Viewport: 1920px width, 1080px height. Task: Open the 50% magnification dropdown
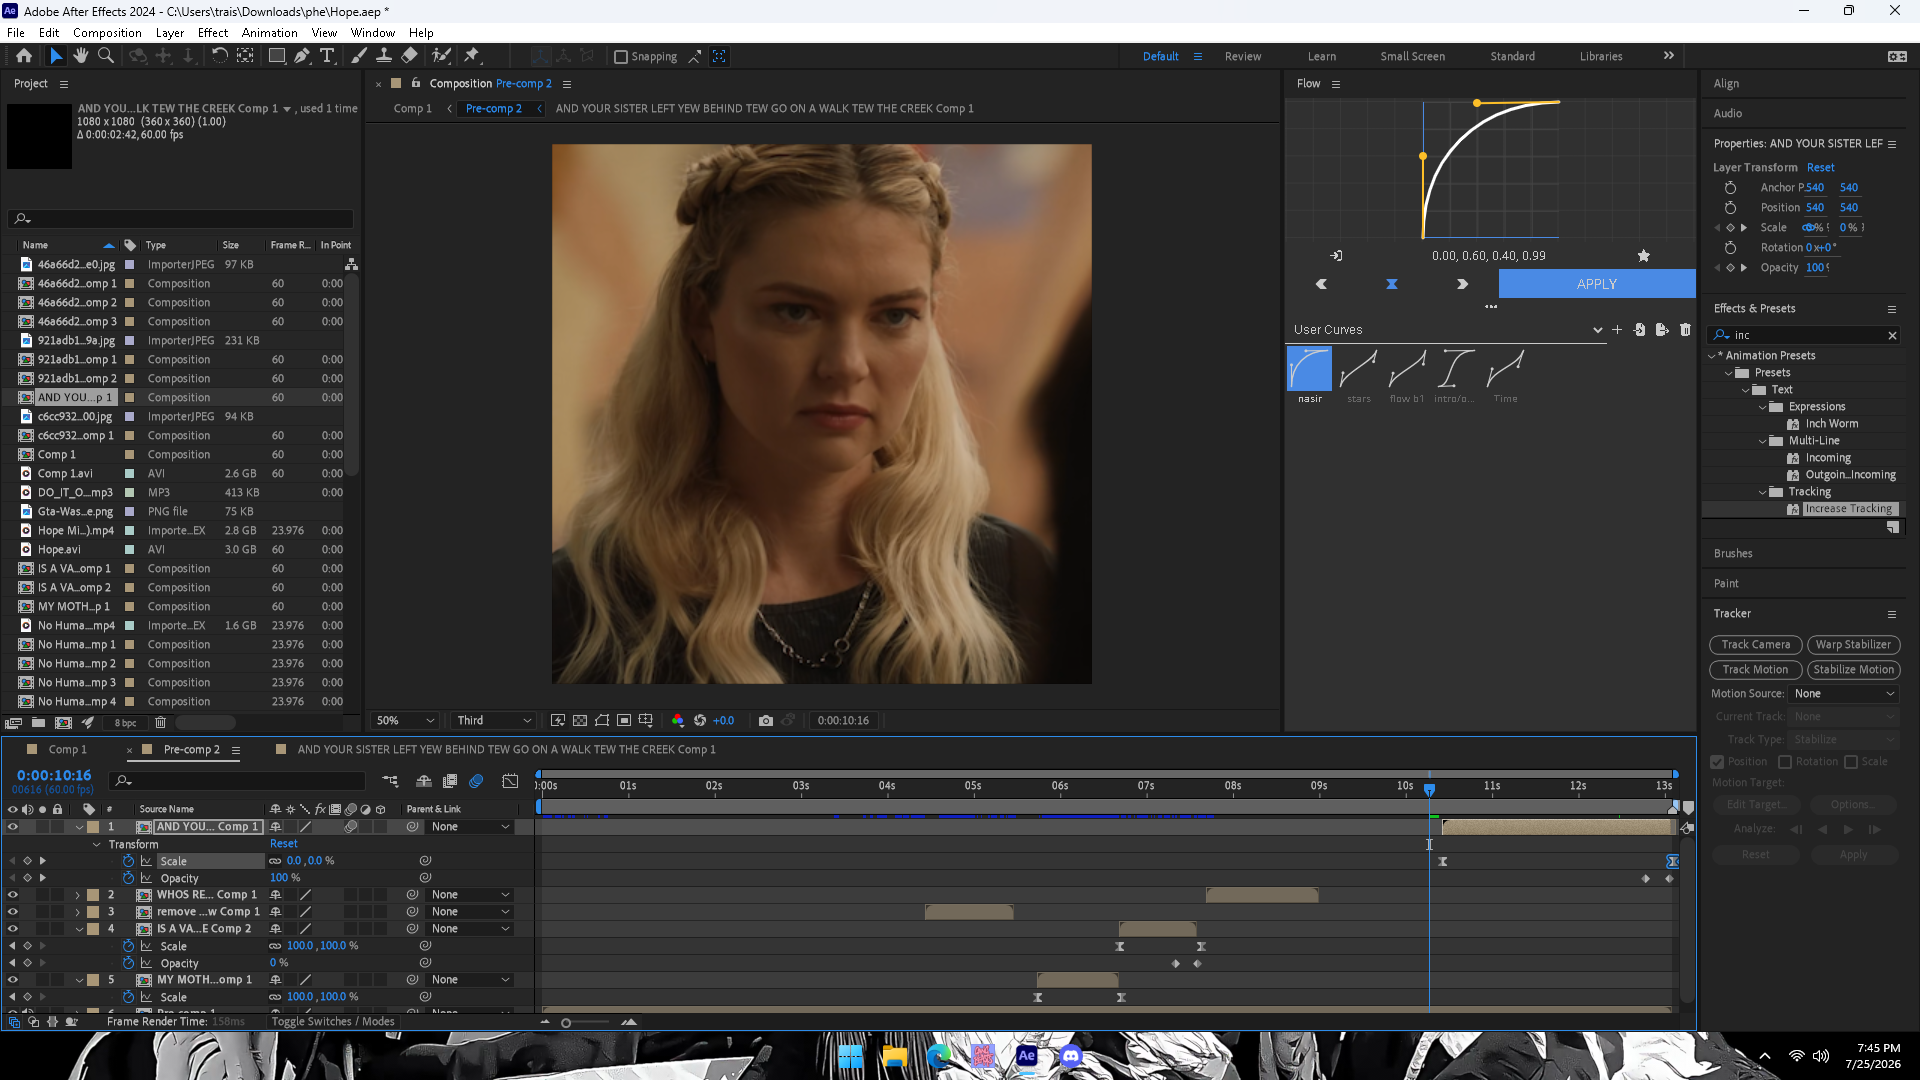pos(405,720)
